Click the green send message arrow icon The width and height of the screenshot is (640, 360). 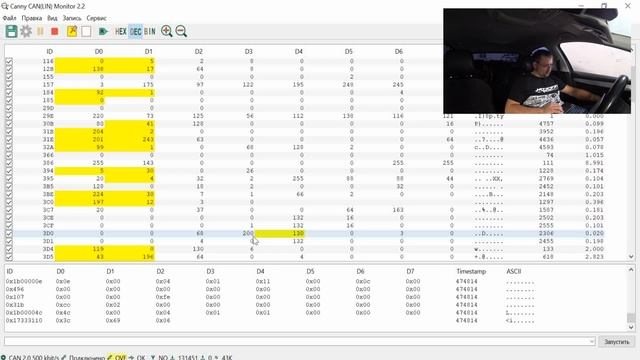pyautogui.click(x=103, y=31)
